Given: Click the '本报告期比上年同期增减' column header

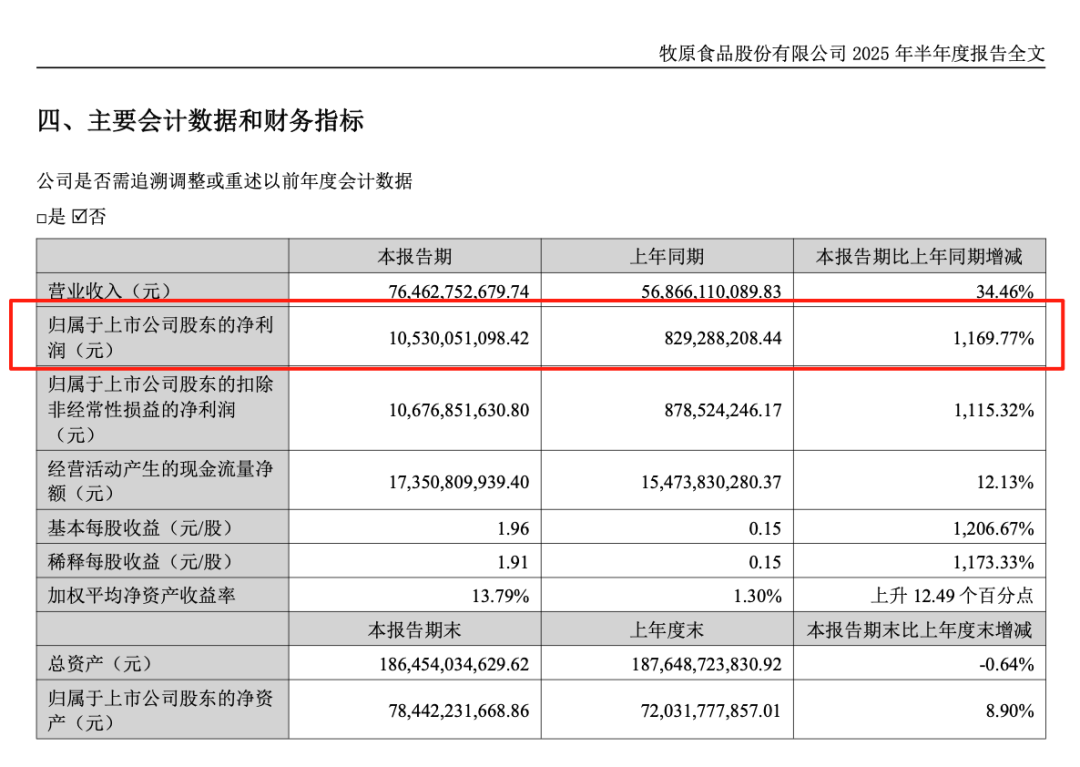Looking at the screenshot, I should tap(919, 257).
